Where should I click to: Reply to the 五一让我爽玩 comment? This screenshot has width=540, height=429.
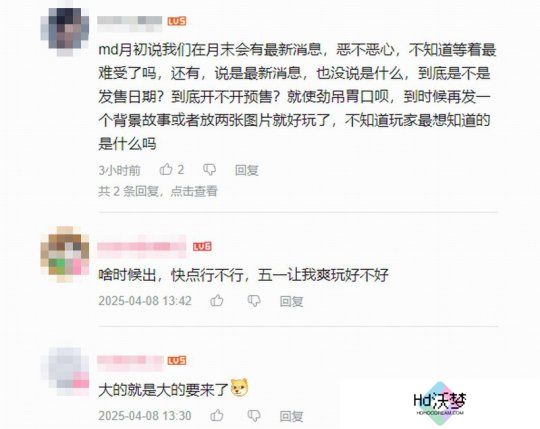click(x=291, y=301)
